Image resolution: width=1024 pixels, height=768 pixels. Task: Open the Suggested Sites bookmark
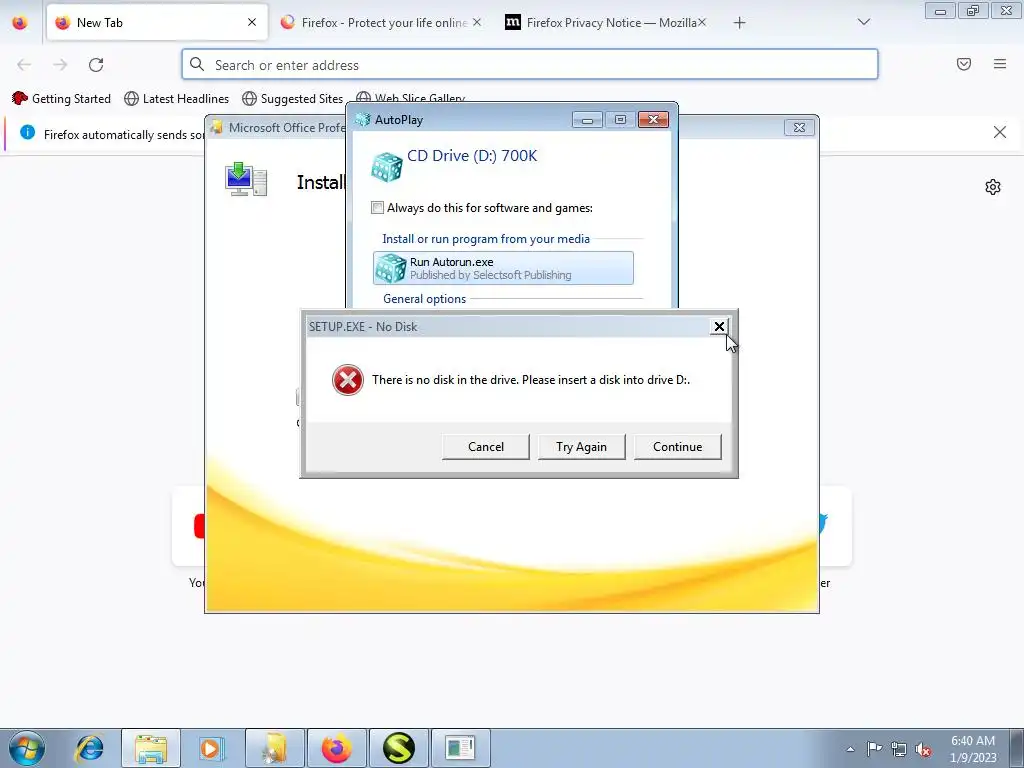[293, 99]
